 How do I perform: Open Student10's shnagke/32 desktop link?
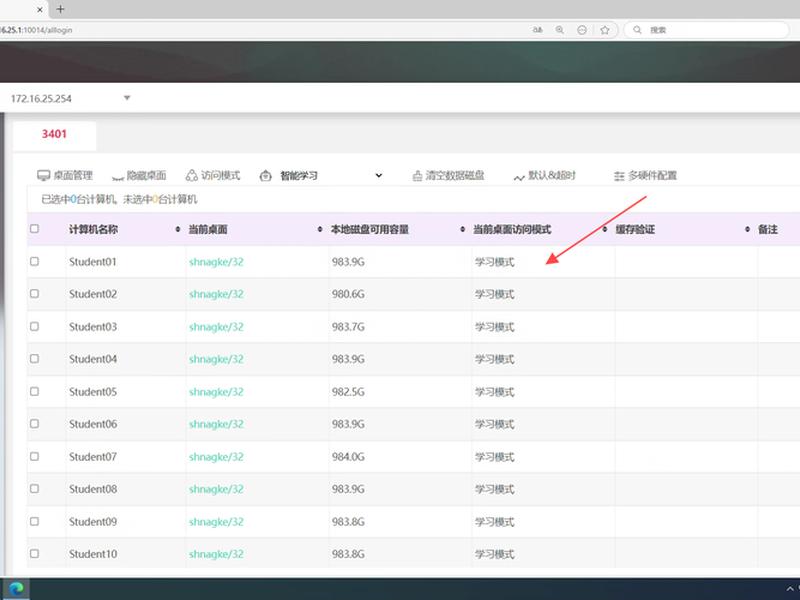216,554
